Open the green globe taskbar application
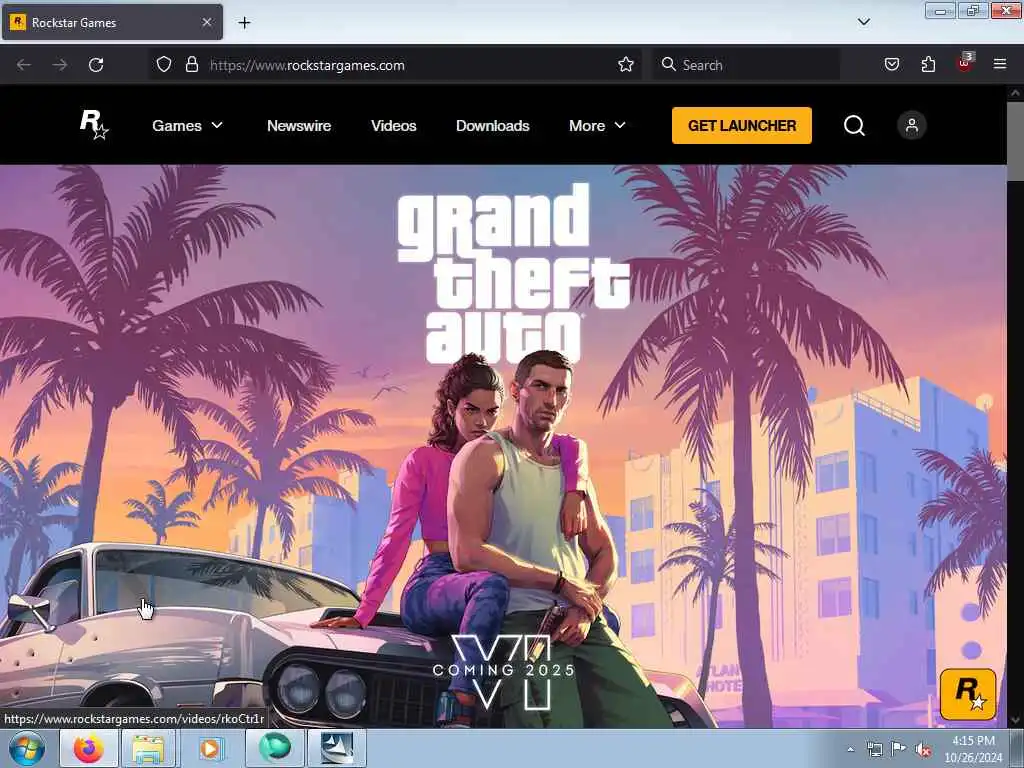 (x=275, y=748)
